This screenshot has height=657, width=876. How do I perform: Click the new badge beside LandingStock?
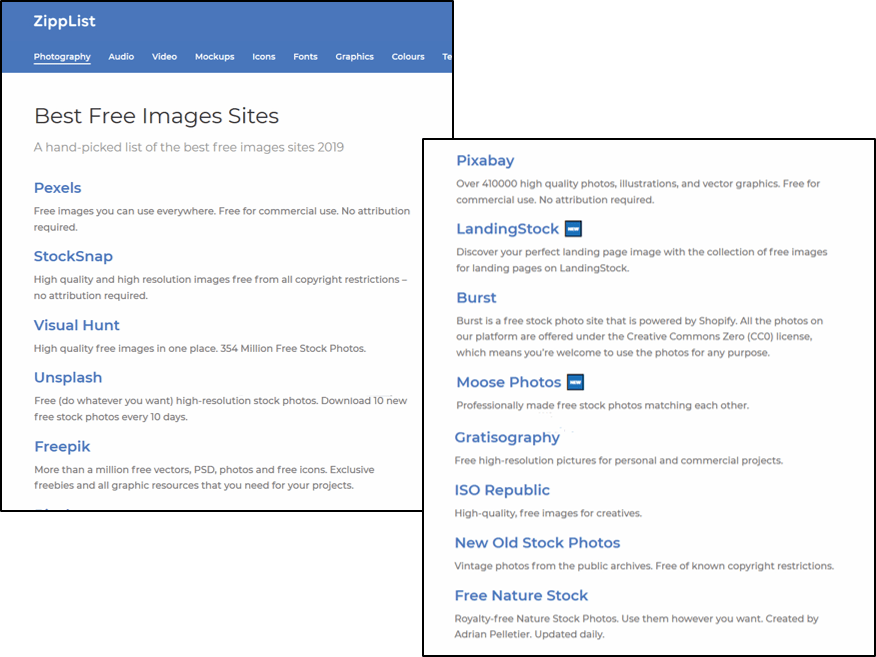pyautogui.click(x=574, y=229)
